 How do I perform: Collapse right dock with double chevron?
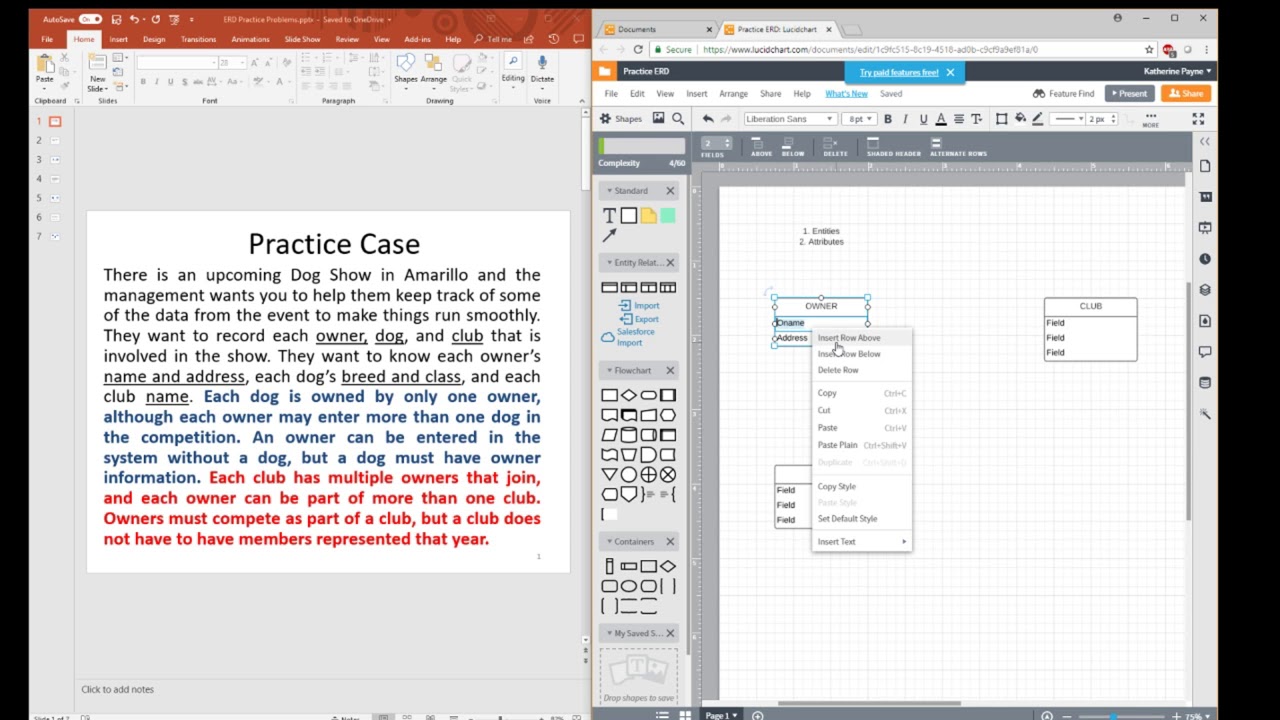click(1205, 142)
